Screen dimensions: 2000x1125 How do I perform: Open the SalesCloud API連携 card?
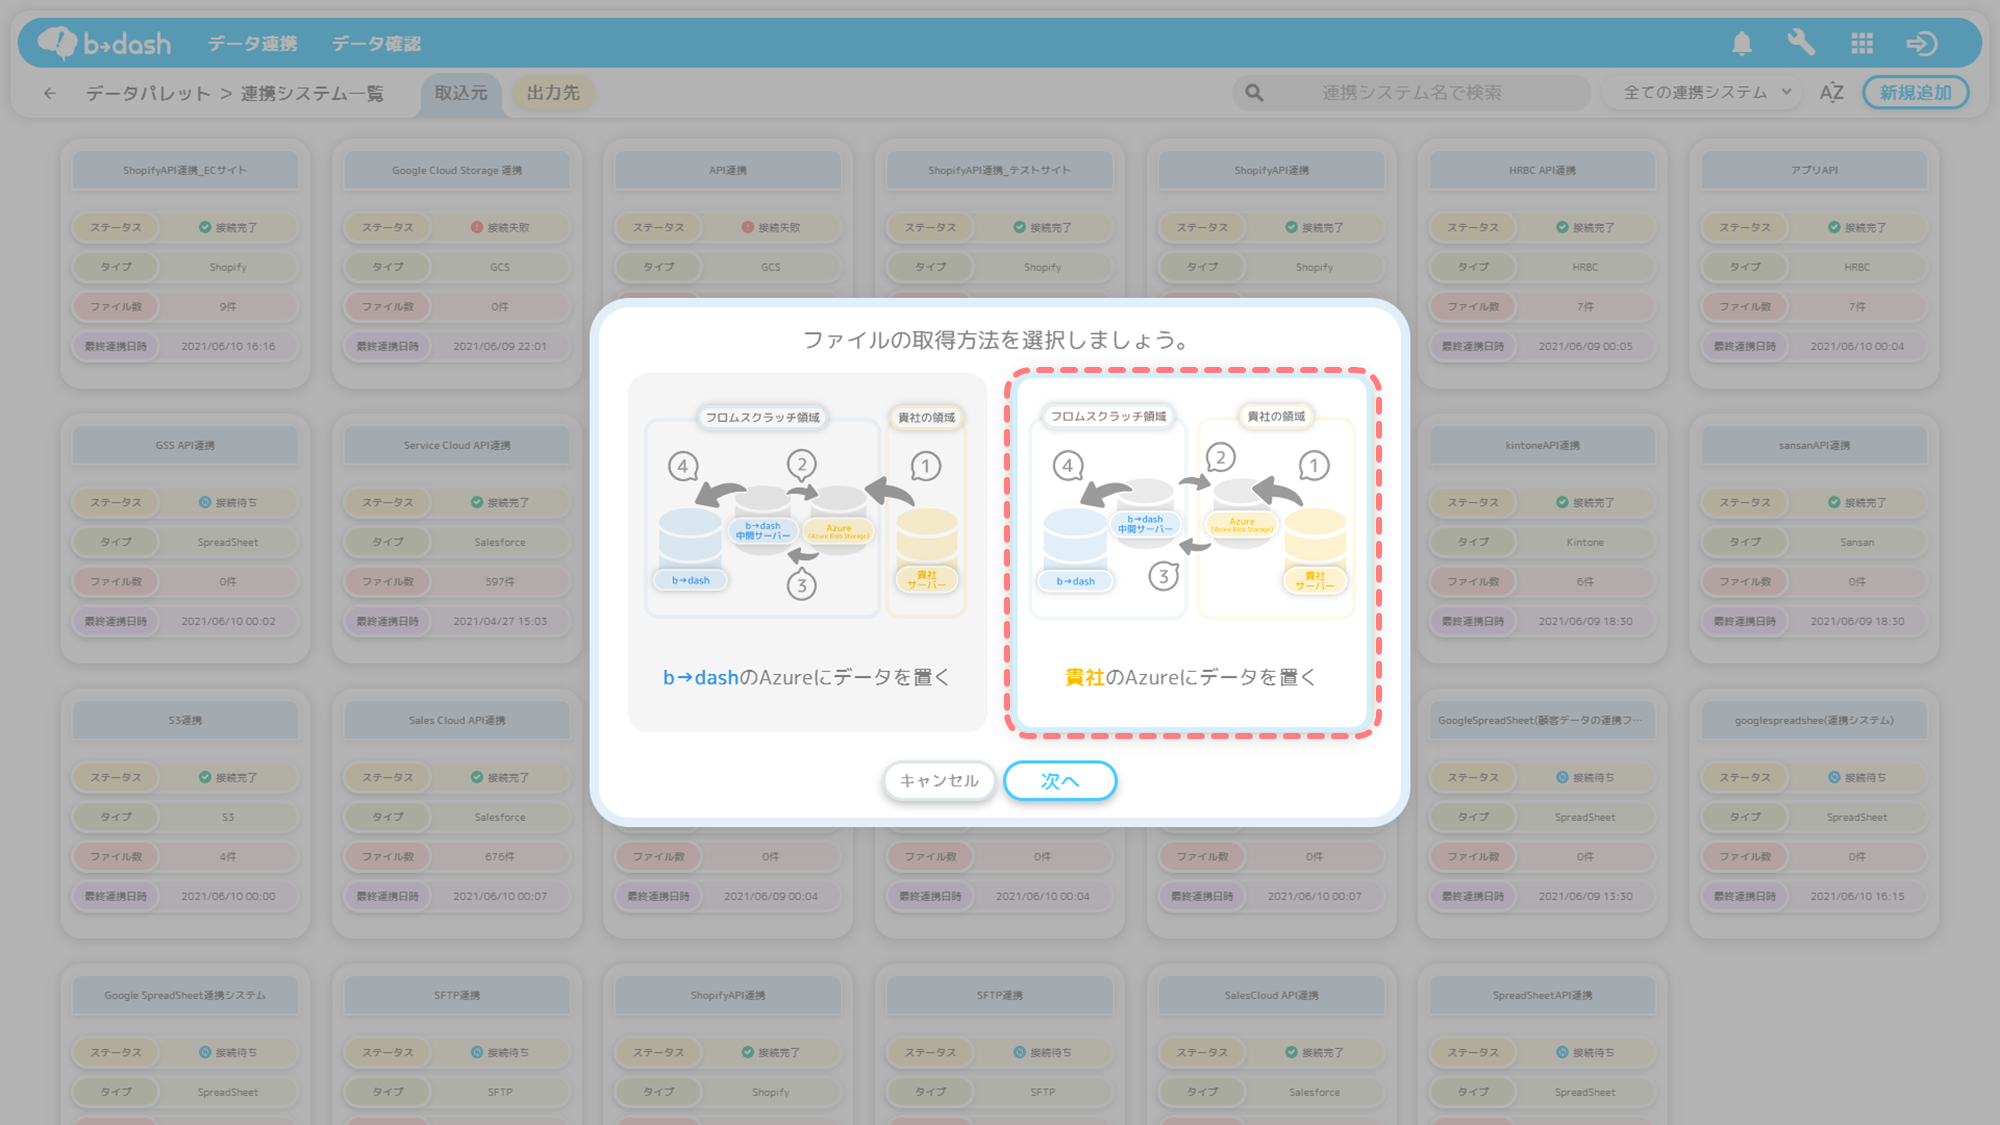tap(1271, 1045)
